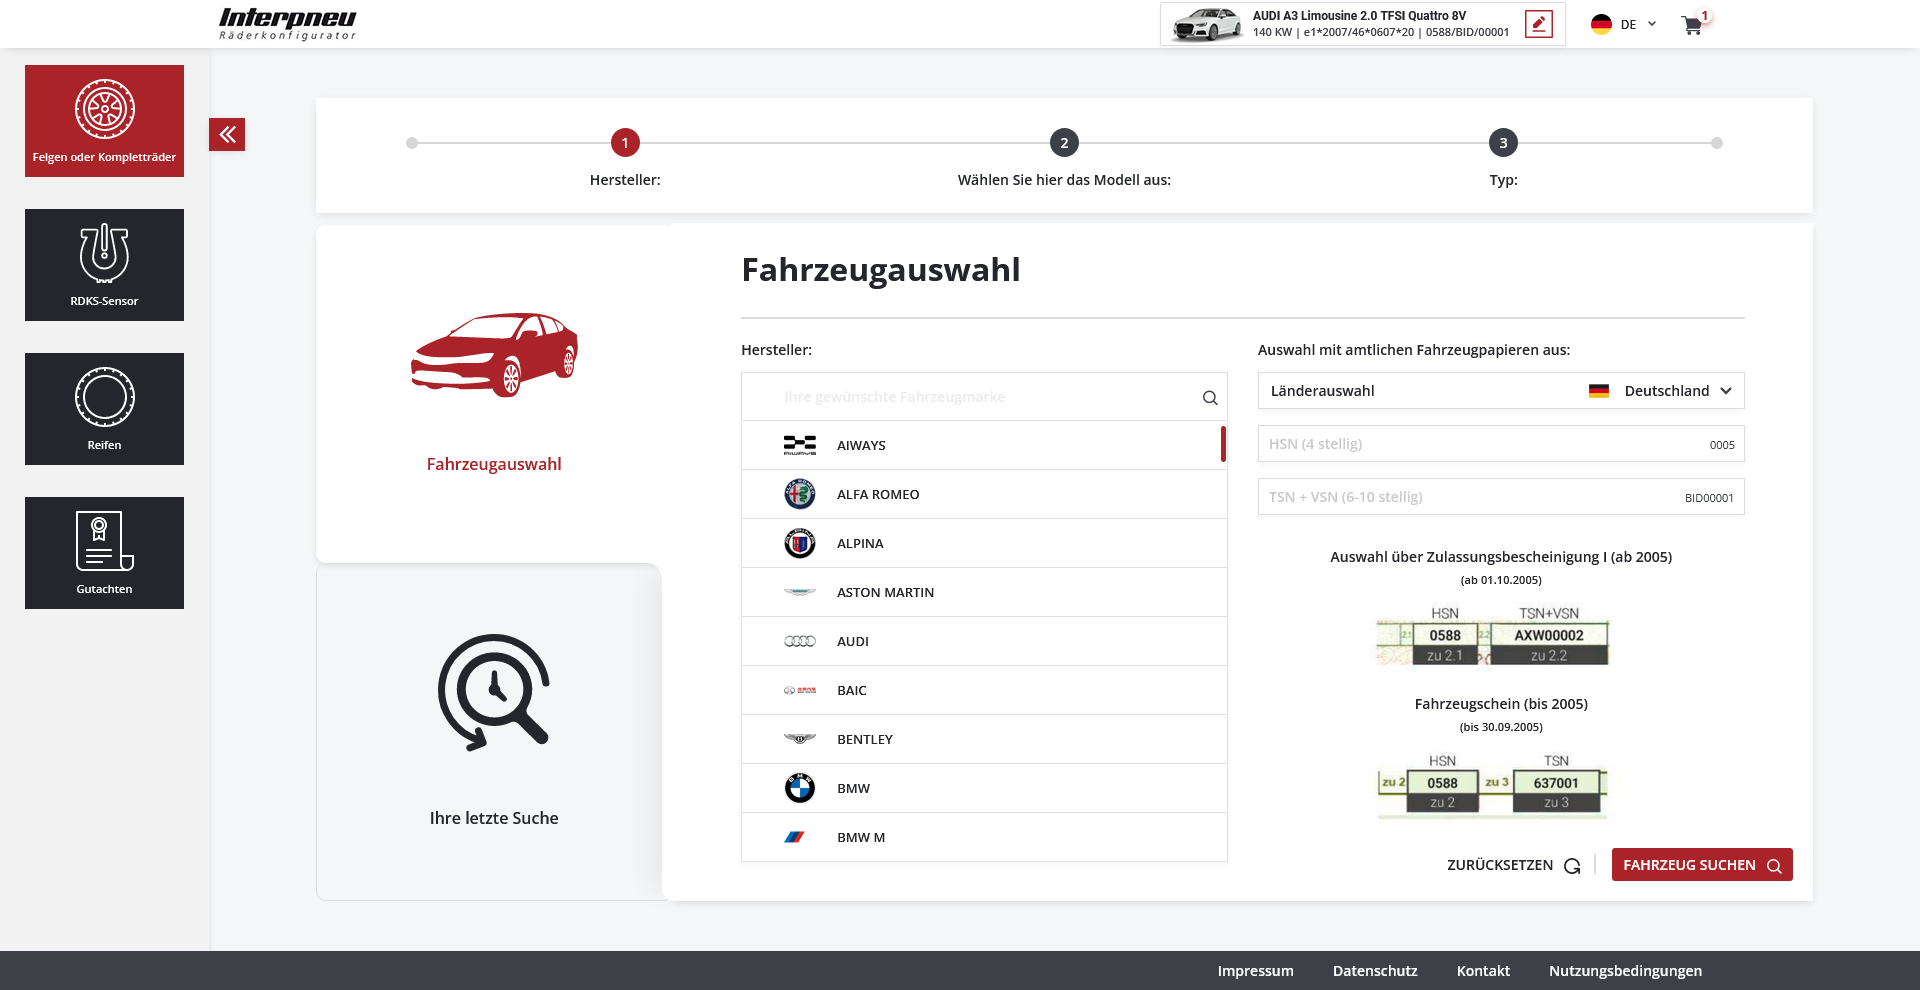This screenshot has height=990, width=1920.
Task: Focus the Fahrzeugmarke search input
Action: (x=984, y=397)
